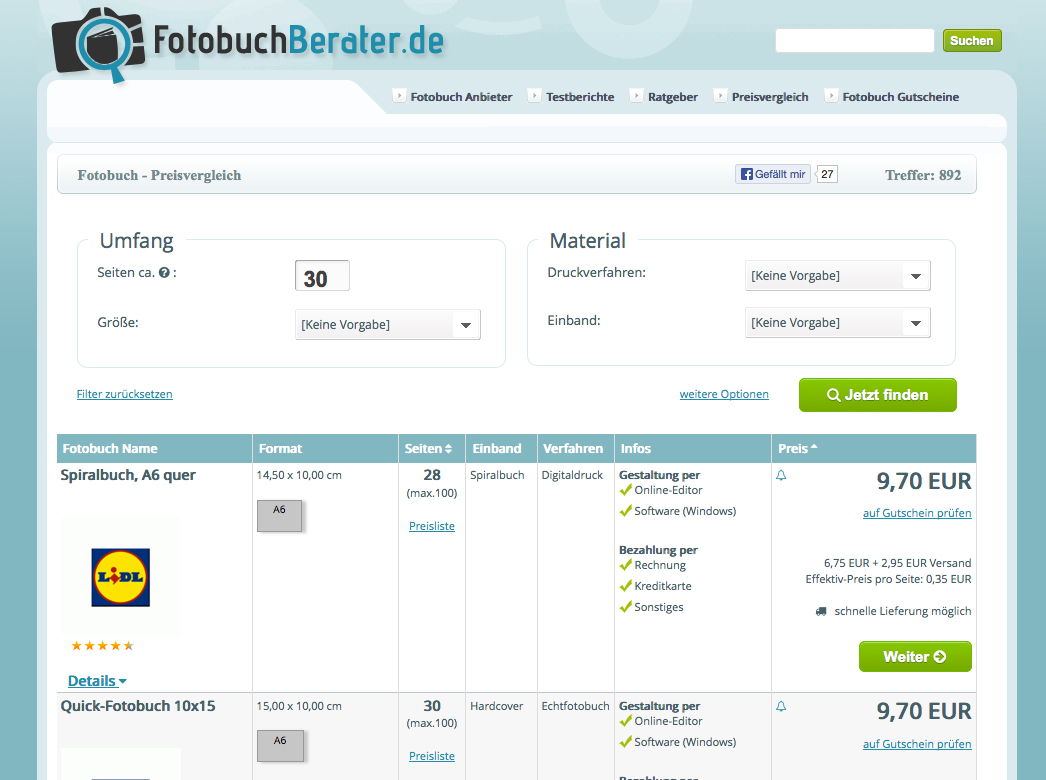Click the 6,75 EUR + 2,95 EUR Versand text
This screenshot has width=1046, height=780.
897,563
